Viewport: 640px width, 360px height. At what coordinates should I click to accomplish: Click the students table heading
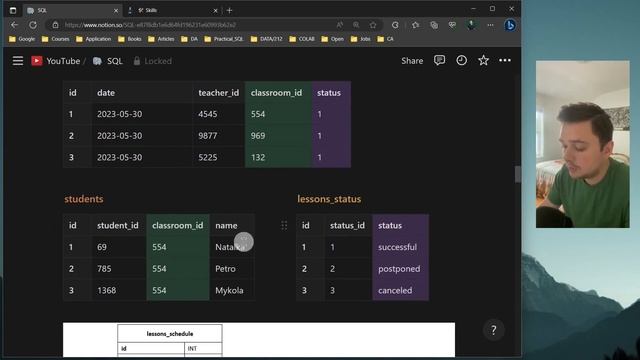pyautogui.click(x=84, y=199)
